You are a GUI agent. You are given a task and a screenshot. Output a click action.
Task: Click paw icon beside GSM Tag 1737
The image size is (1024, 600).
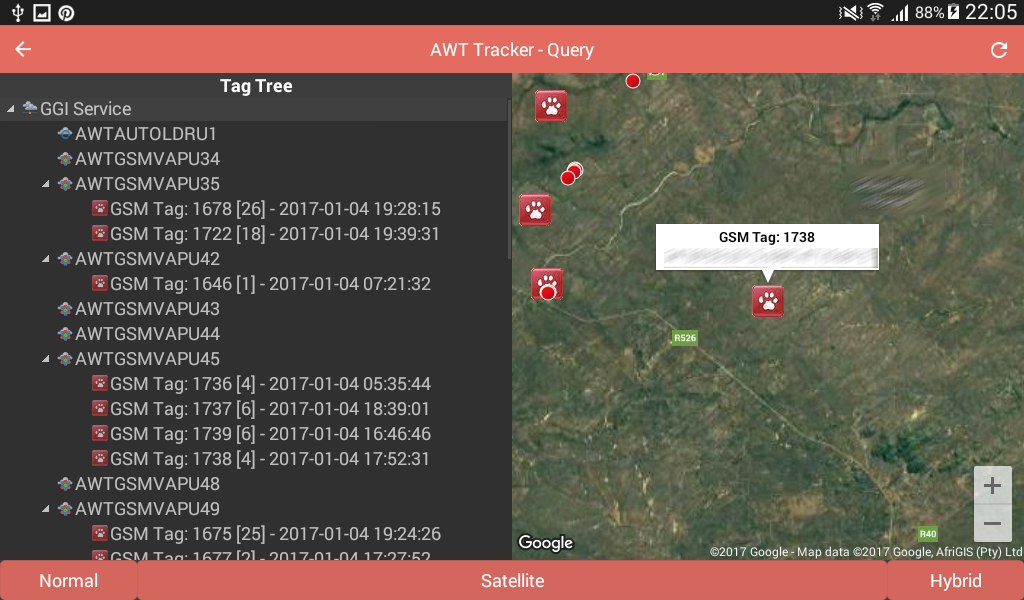click(x=100, y=408)
